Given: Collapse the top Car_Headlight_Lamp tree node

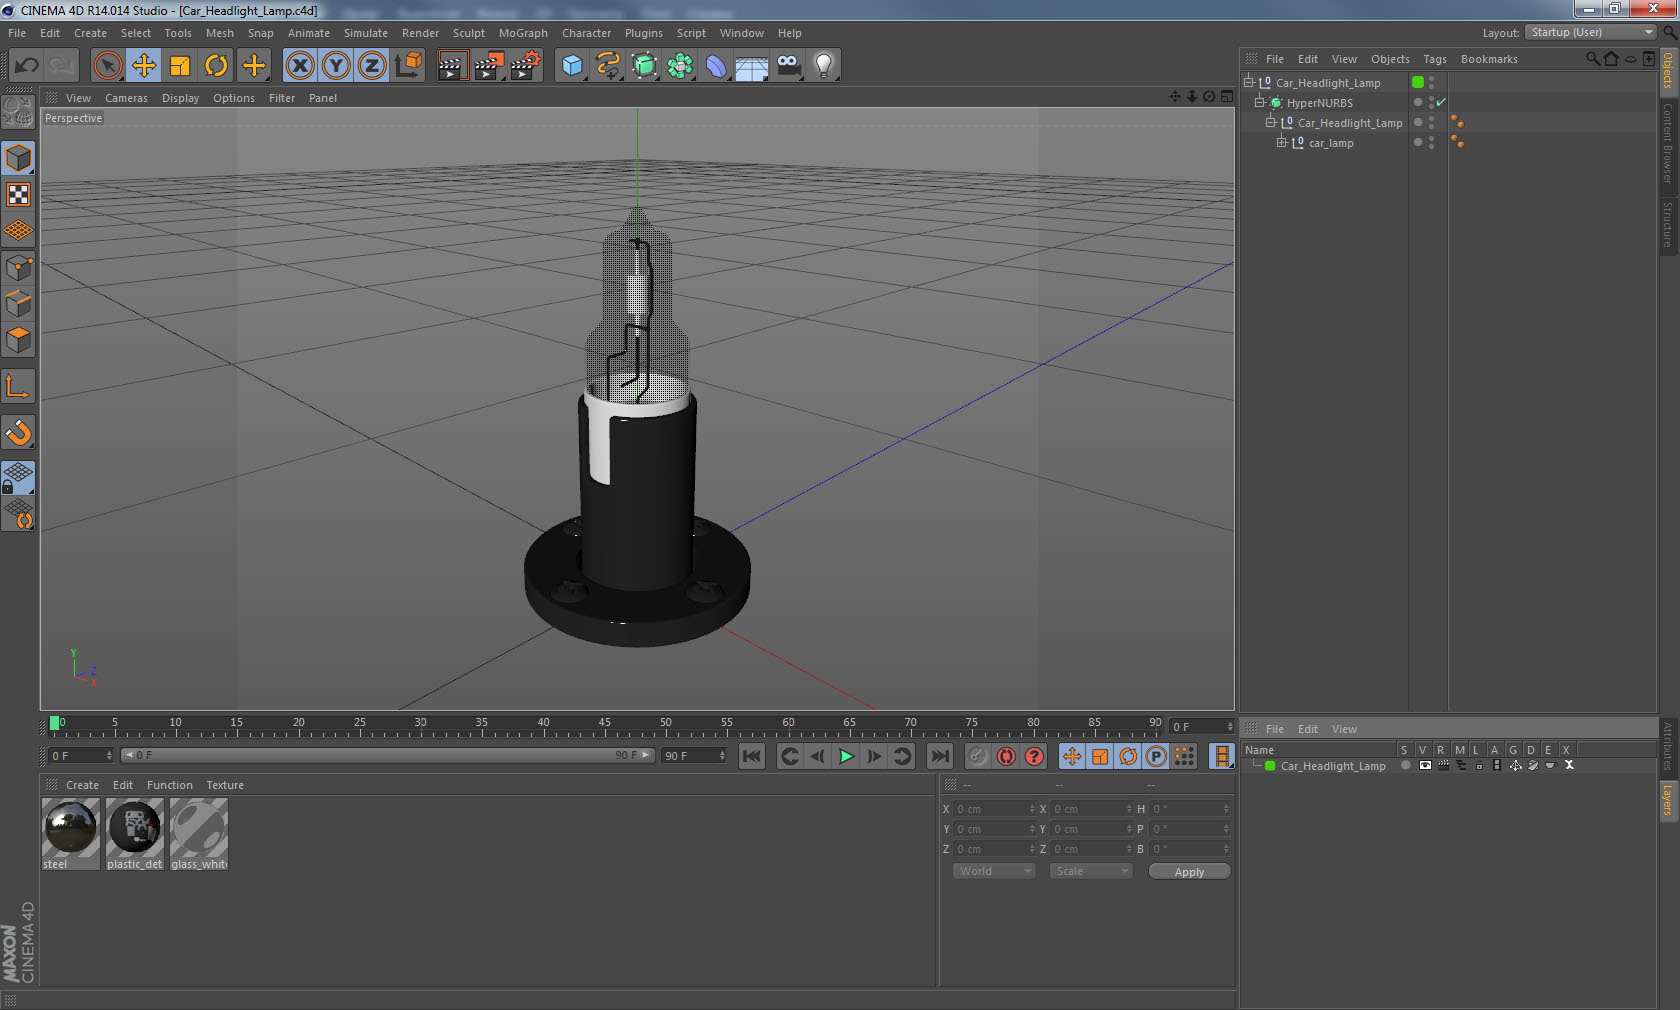Looking at the screenshot, I should [1249, 82].
